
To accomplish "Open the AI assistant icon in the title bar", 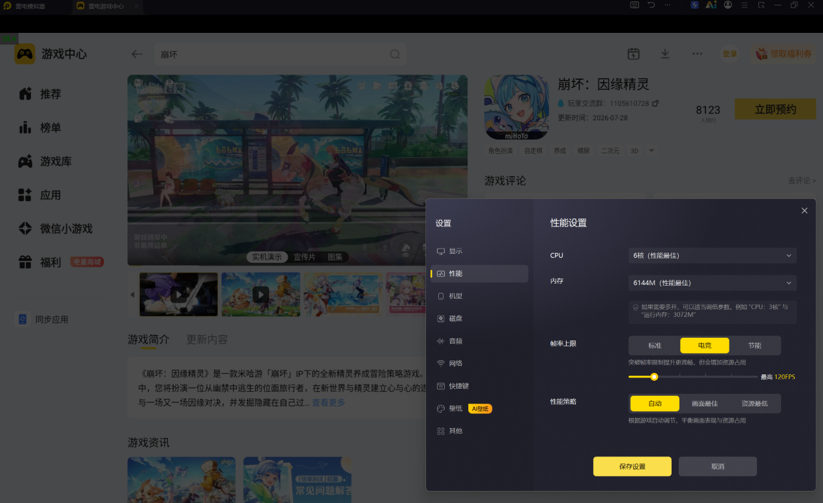I will click(711, 5).
